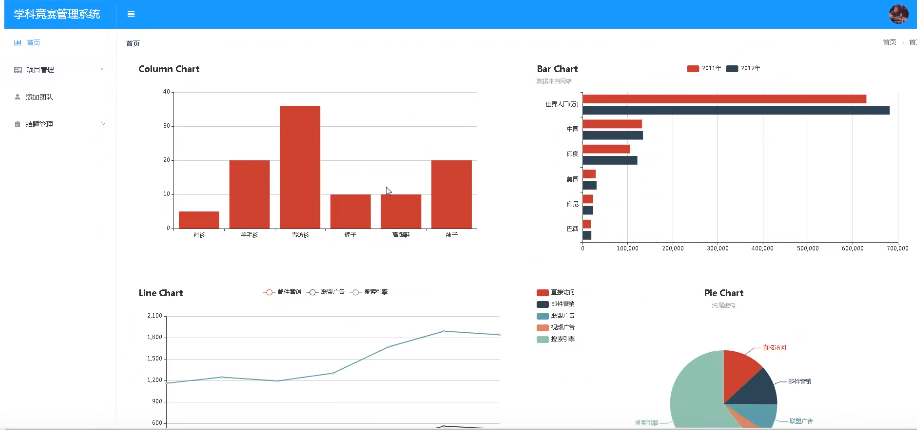Toggle the red 邮件营销 Line Chart legend
917x430 pixels.
pos(282,292)
